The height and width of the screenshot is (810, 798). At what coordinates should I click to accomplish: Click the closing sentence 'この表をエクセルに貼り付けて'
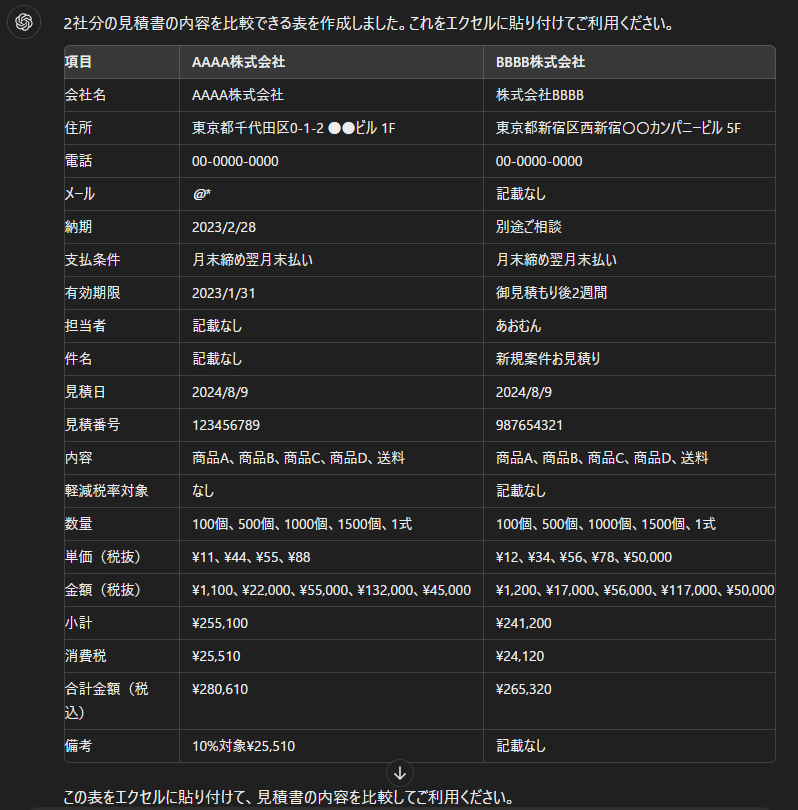click(288, 797)
